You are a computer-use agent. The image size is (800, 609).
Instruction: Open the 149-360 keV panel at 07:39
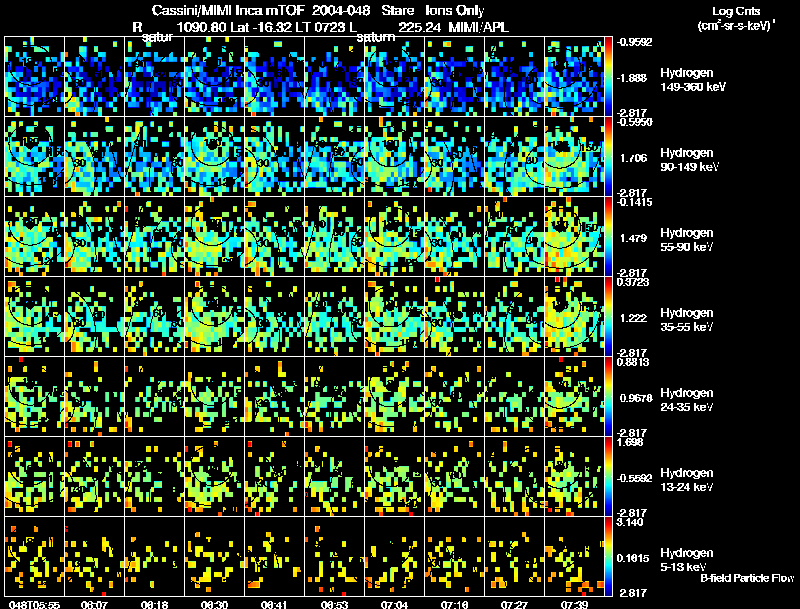tap(574, 77)
